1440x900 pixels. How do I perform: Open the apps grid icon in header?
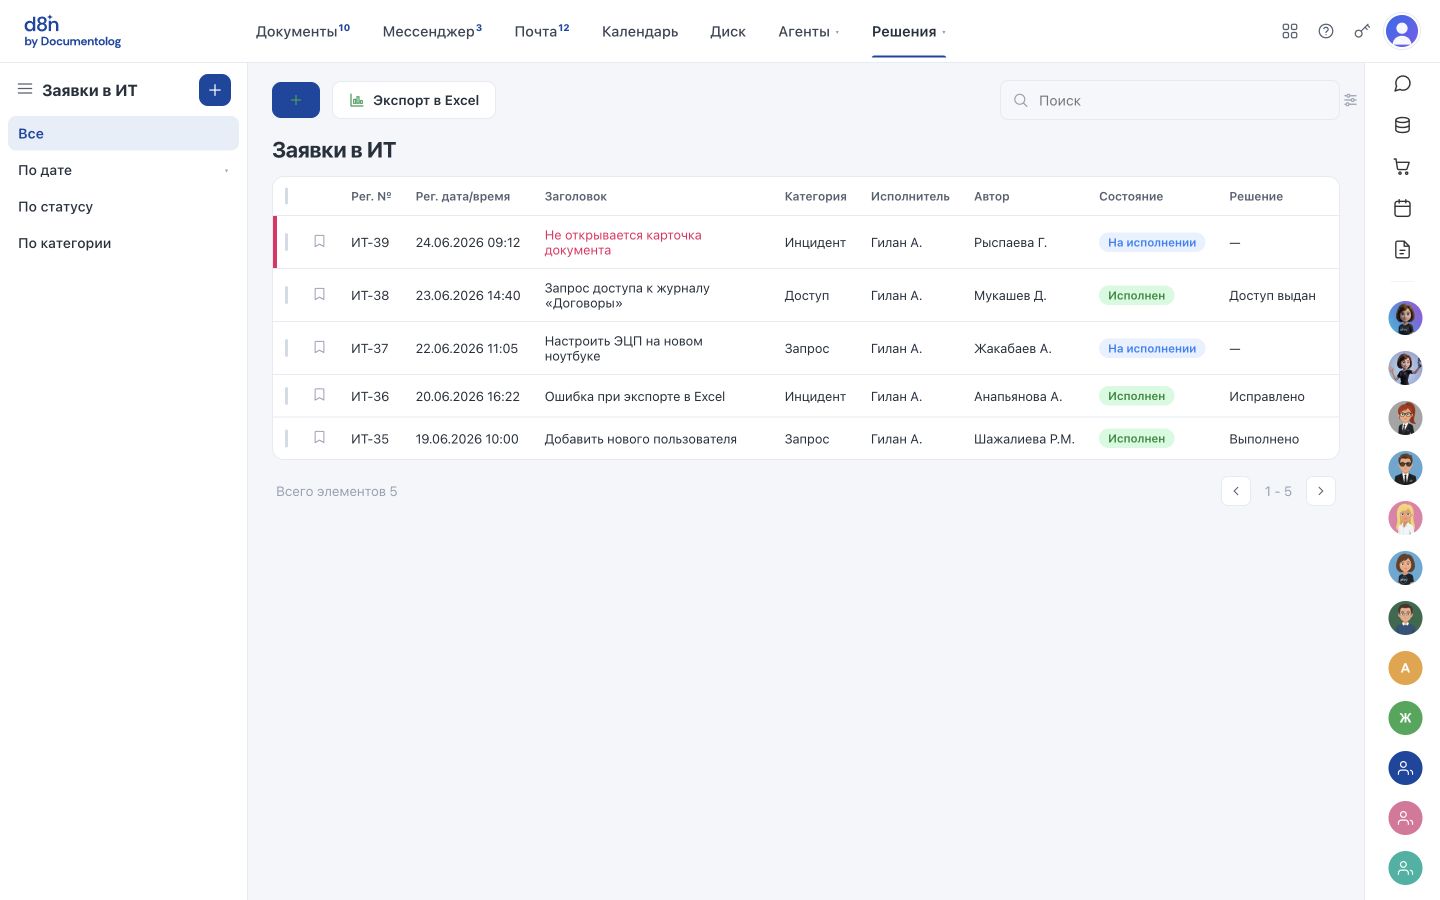point(1290,31)
